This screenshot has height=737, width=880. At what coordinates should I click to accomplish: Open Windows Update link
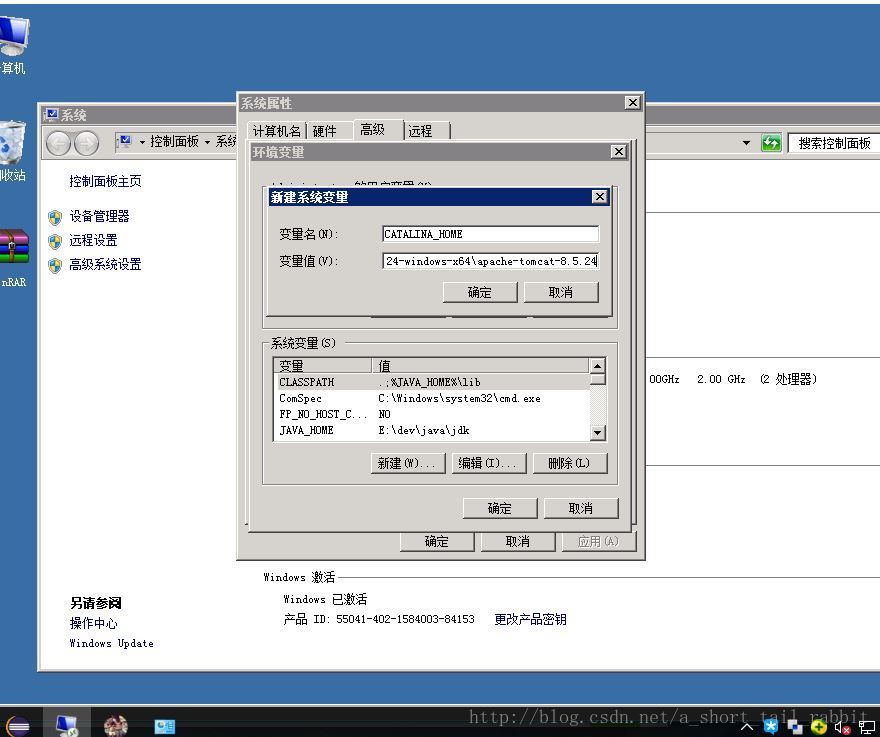click(111, 643)
